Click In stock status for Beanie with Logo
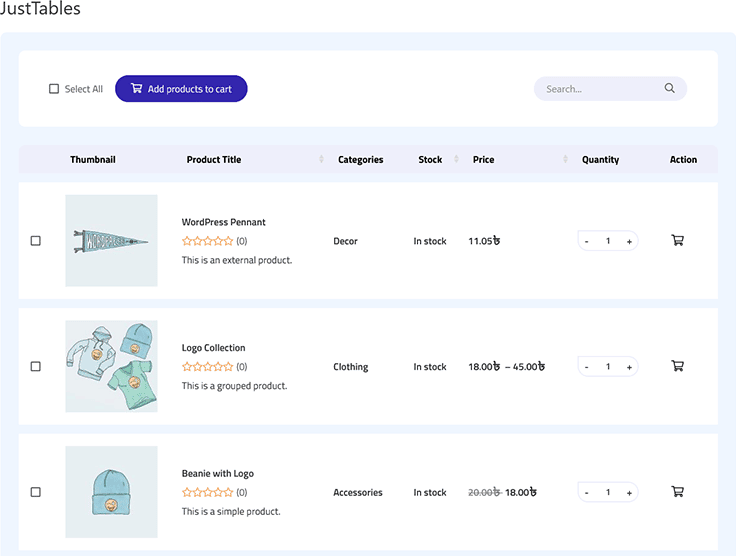This screenshot has width=736, height=556. (429, 493)
